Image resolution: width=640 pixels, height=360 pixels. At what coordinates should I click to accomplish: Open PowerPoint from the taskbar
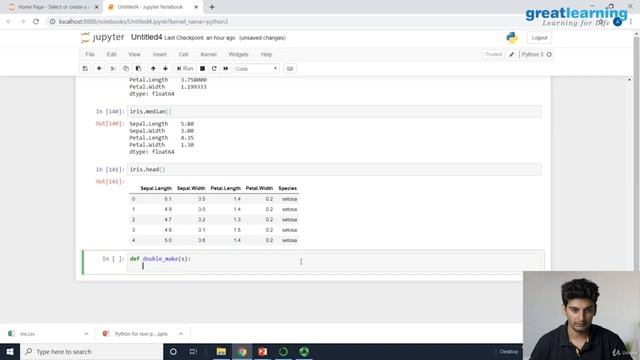262,351
